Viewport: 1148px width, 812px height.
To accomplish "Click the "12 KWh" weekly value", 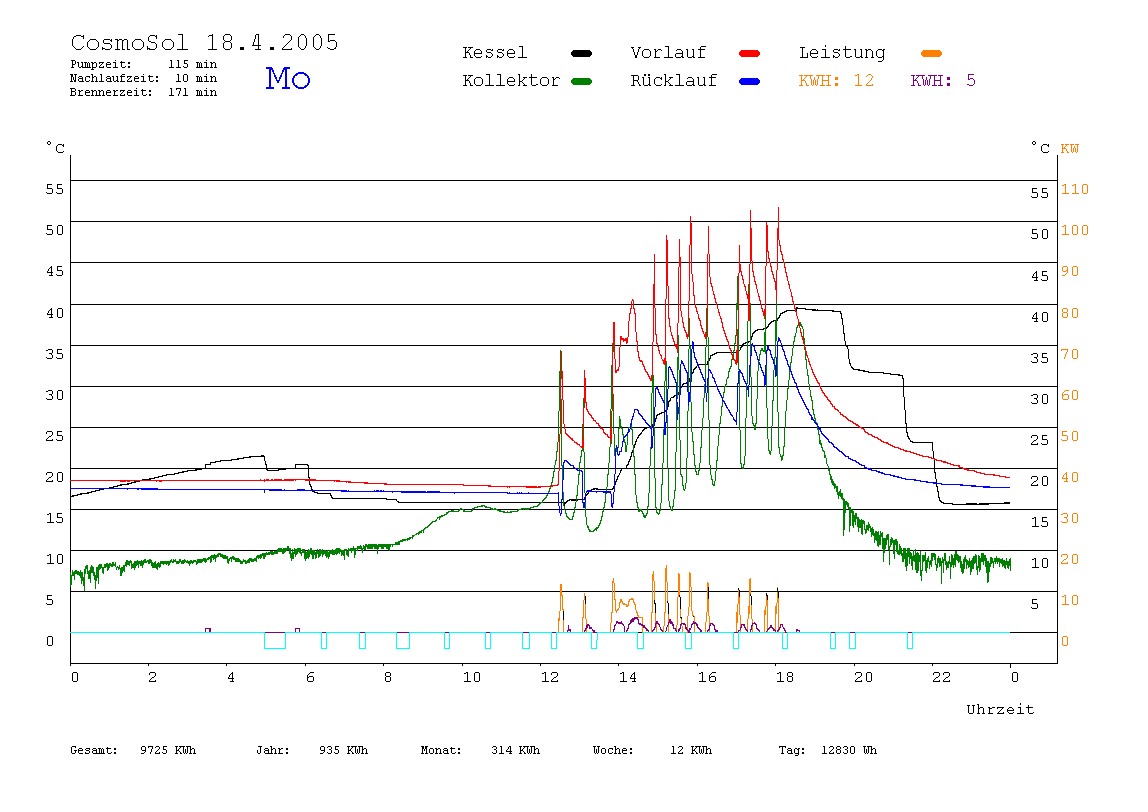I will click(x=690, y=750).
